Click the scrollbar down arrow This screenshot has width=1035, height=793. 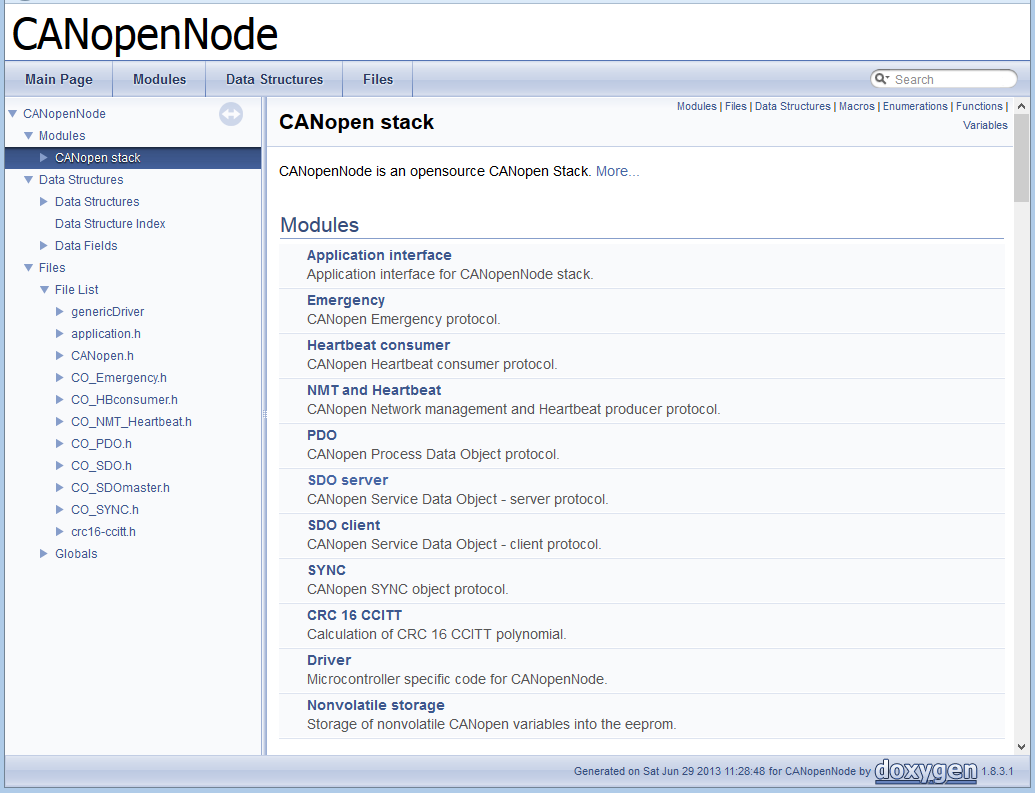tap(1021, 747)
